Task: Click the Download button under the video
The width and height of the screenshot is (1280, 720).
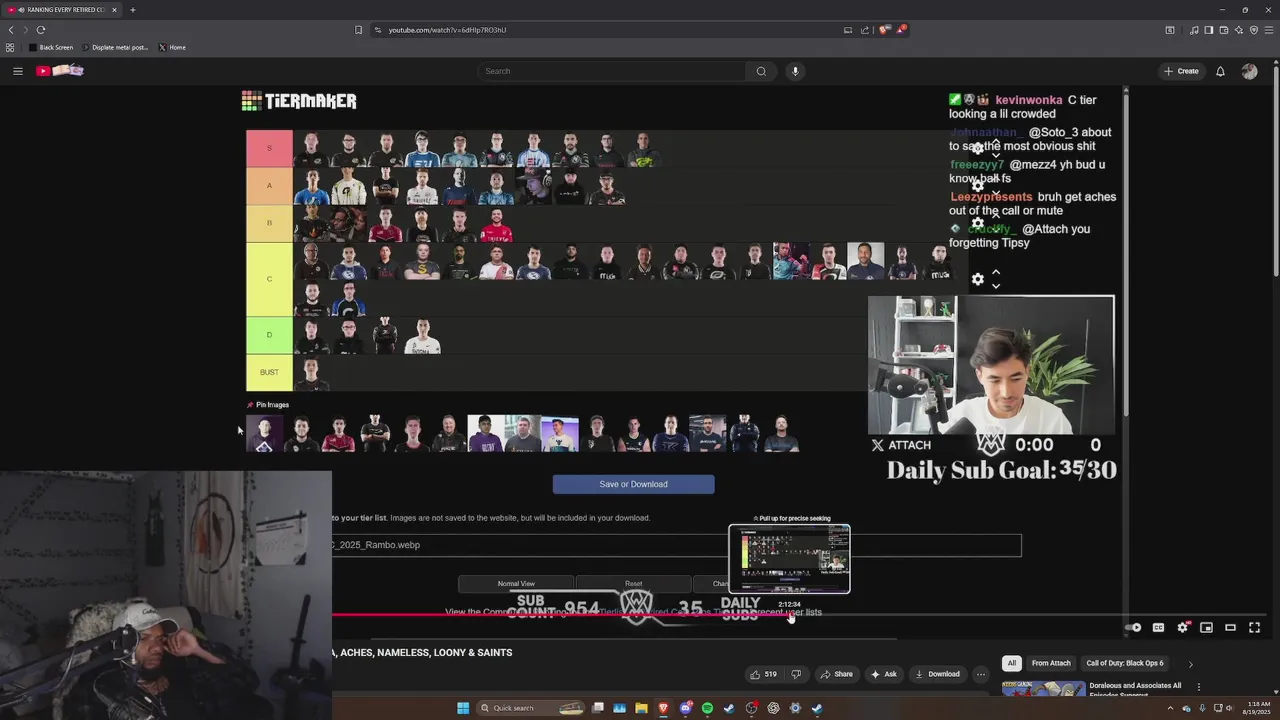Action: coord(937,674)
